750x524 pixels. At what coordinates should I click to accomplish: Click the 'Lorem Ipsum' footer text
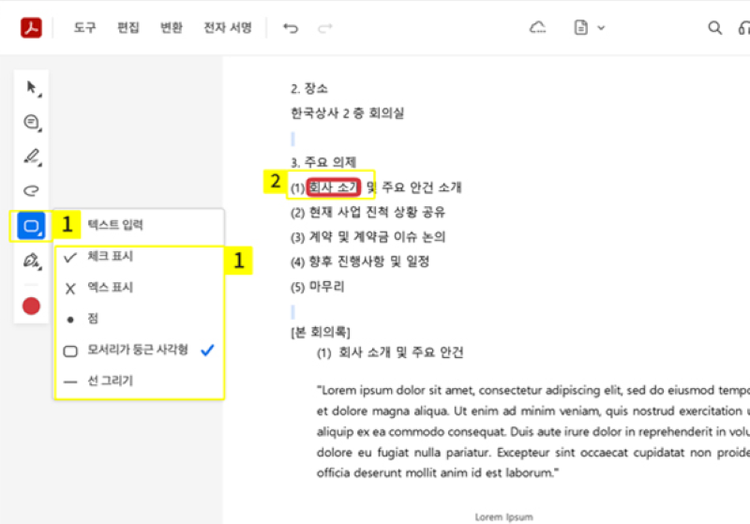(504, 517)
